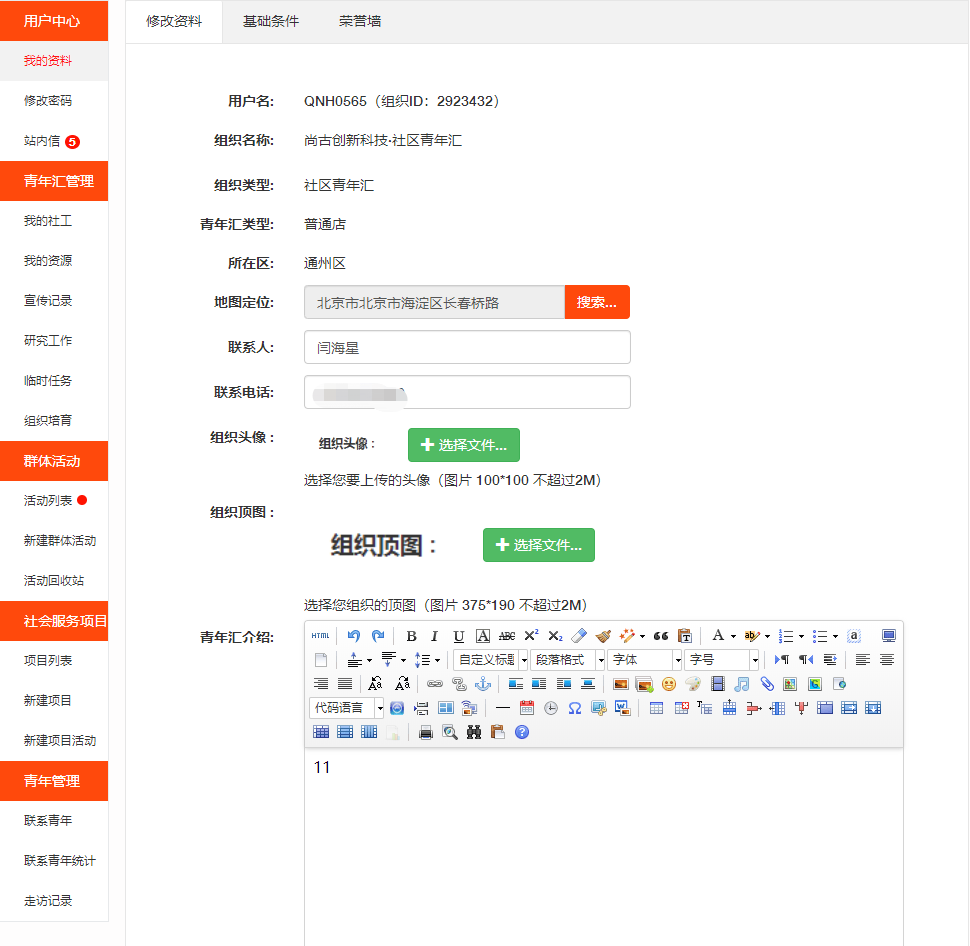Undo the last edit in editor

(x=354, y=635)
